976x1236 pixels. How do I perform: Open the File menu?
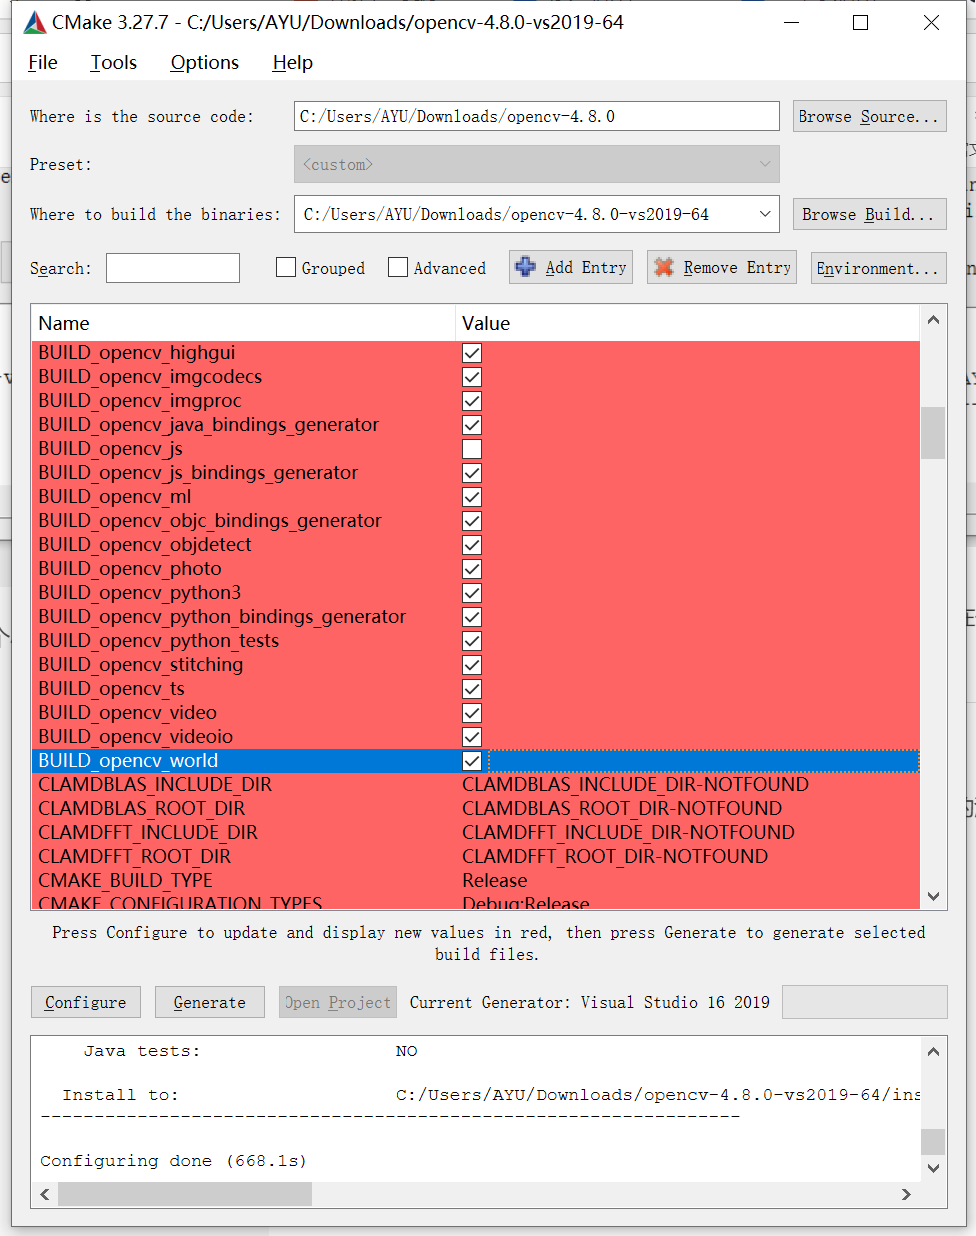tap(43, 62)
